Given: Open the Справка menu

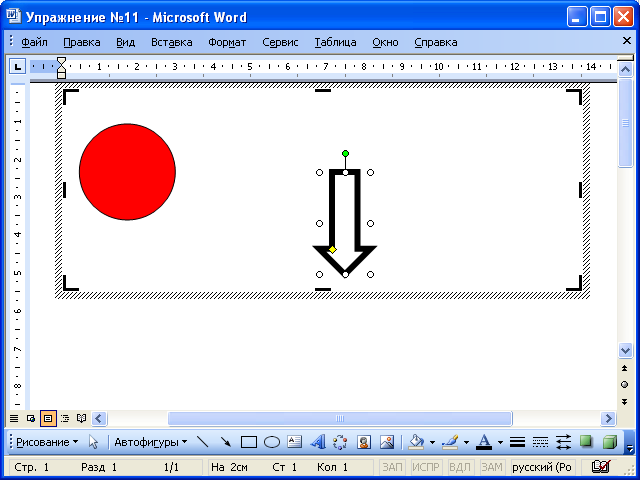Looking at the screenshot, I should point(436,42).
